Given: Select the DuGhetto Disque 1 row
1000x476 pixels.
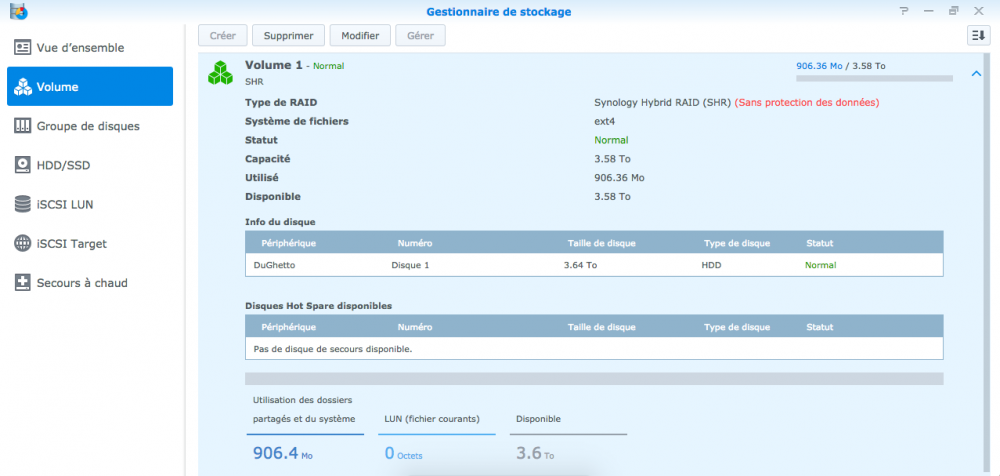Looking at the screenshot, I should pos(594,265).
